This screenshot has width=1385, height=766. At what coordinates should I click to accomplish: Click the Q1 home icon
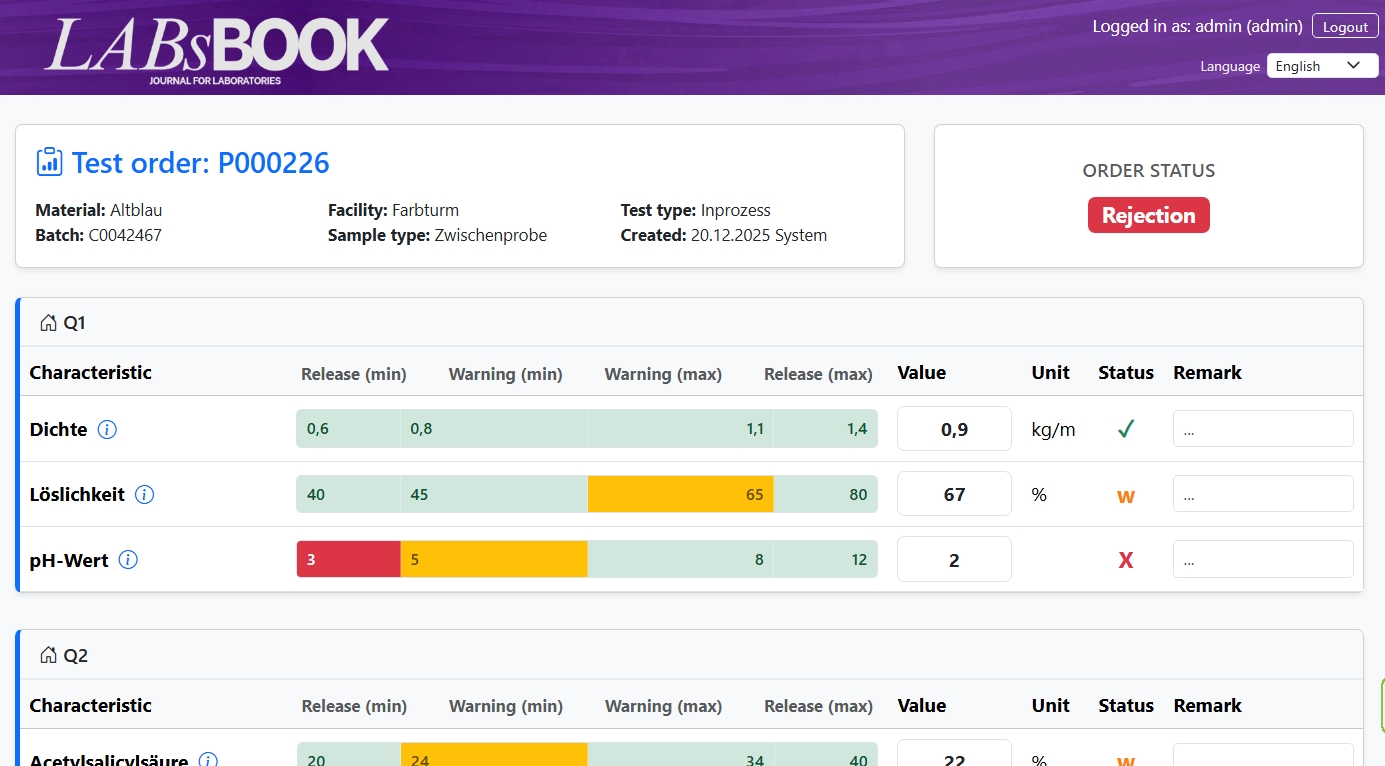pos(48,323)
